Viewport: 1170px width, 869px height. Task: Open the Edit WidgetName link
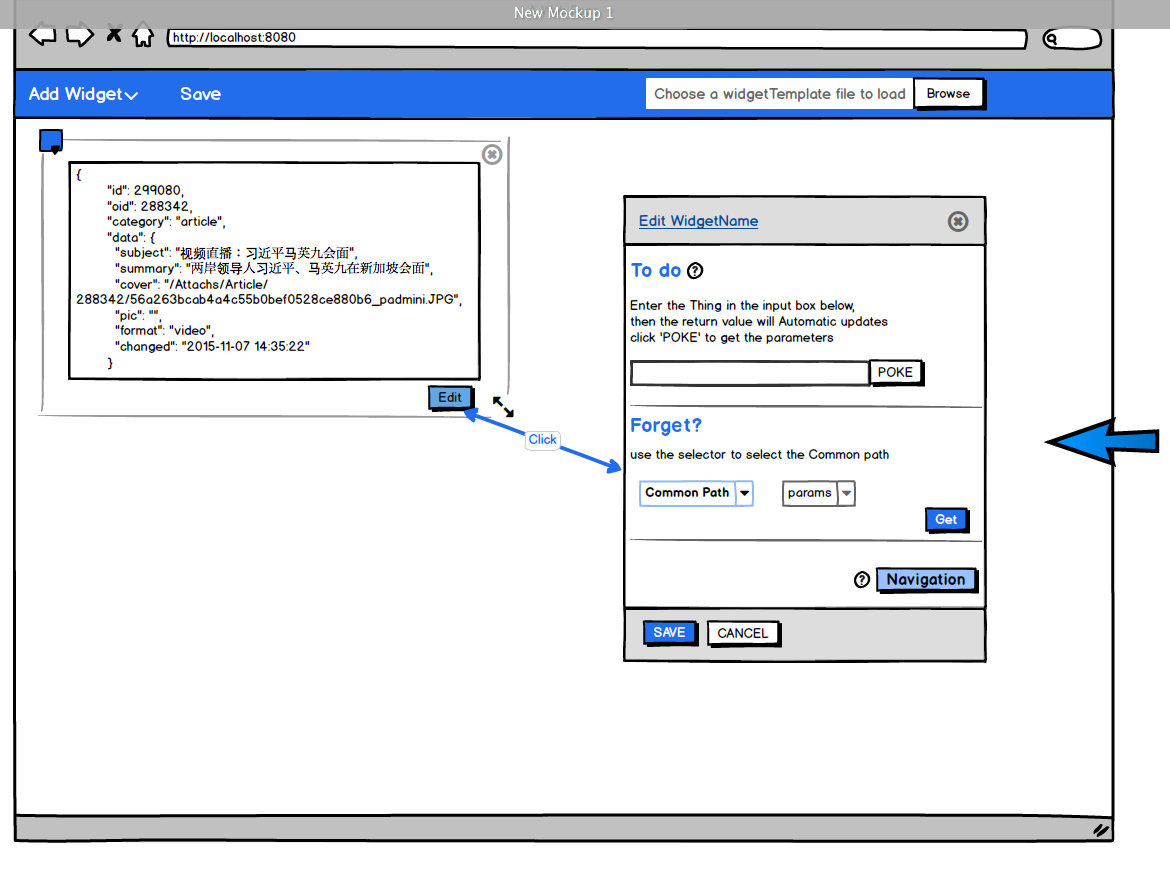698,221
